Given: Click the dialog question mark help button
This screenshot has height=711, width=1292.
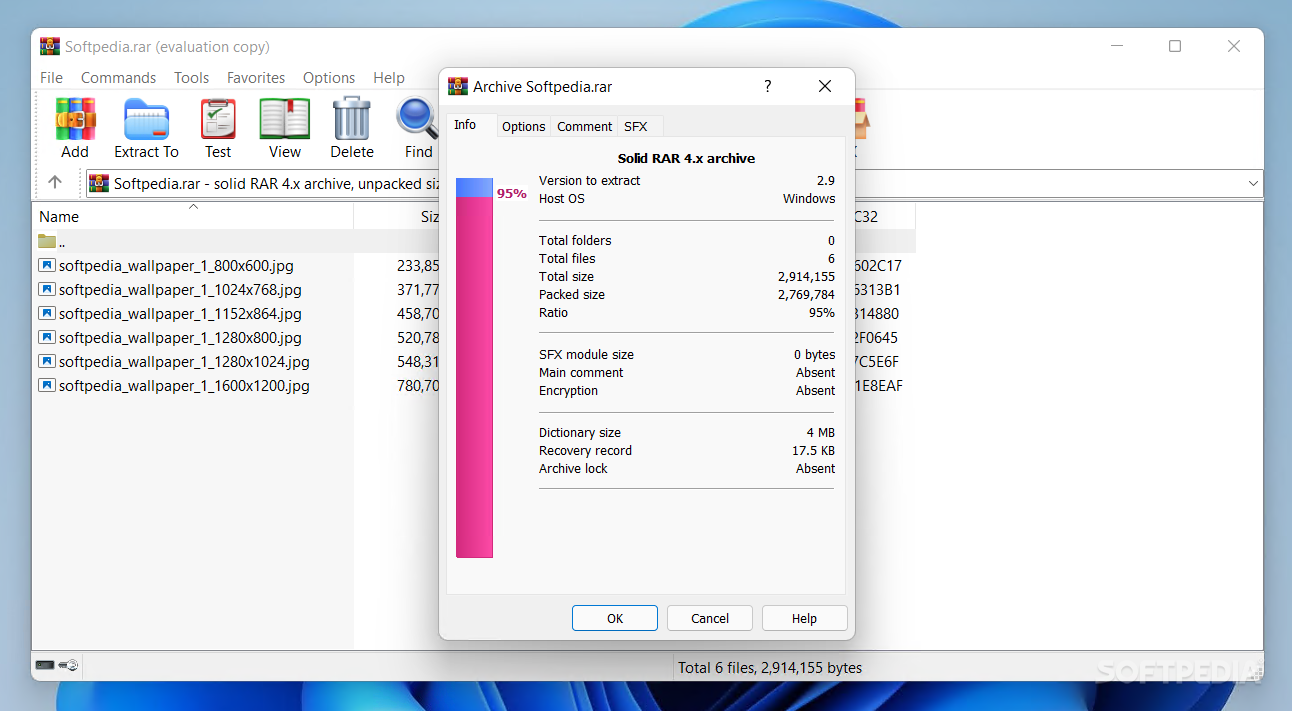Looking at the screenshot, I should click(767, 86).
